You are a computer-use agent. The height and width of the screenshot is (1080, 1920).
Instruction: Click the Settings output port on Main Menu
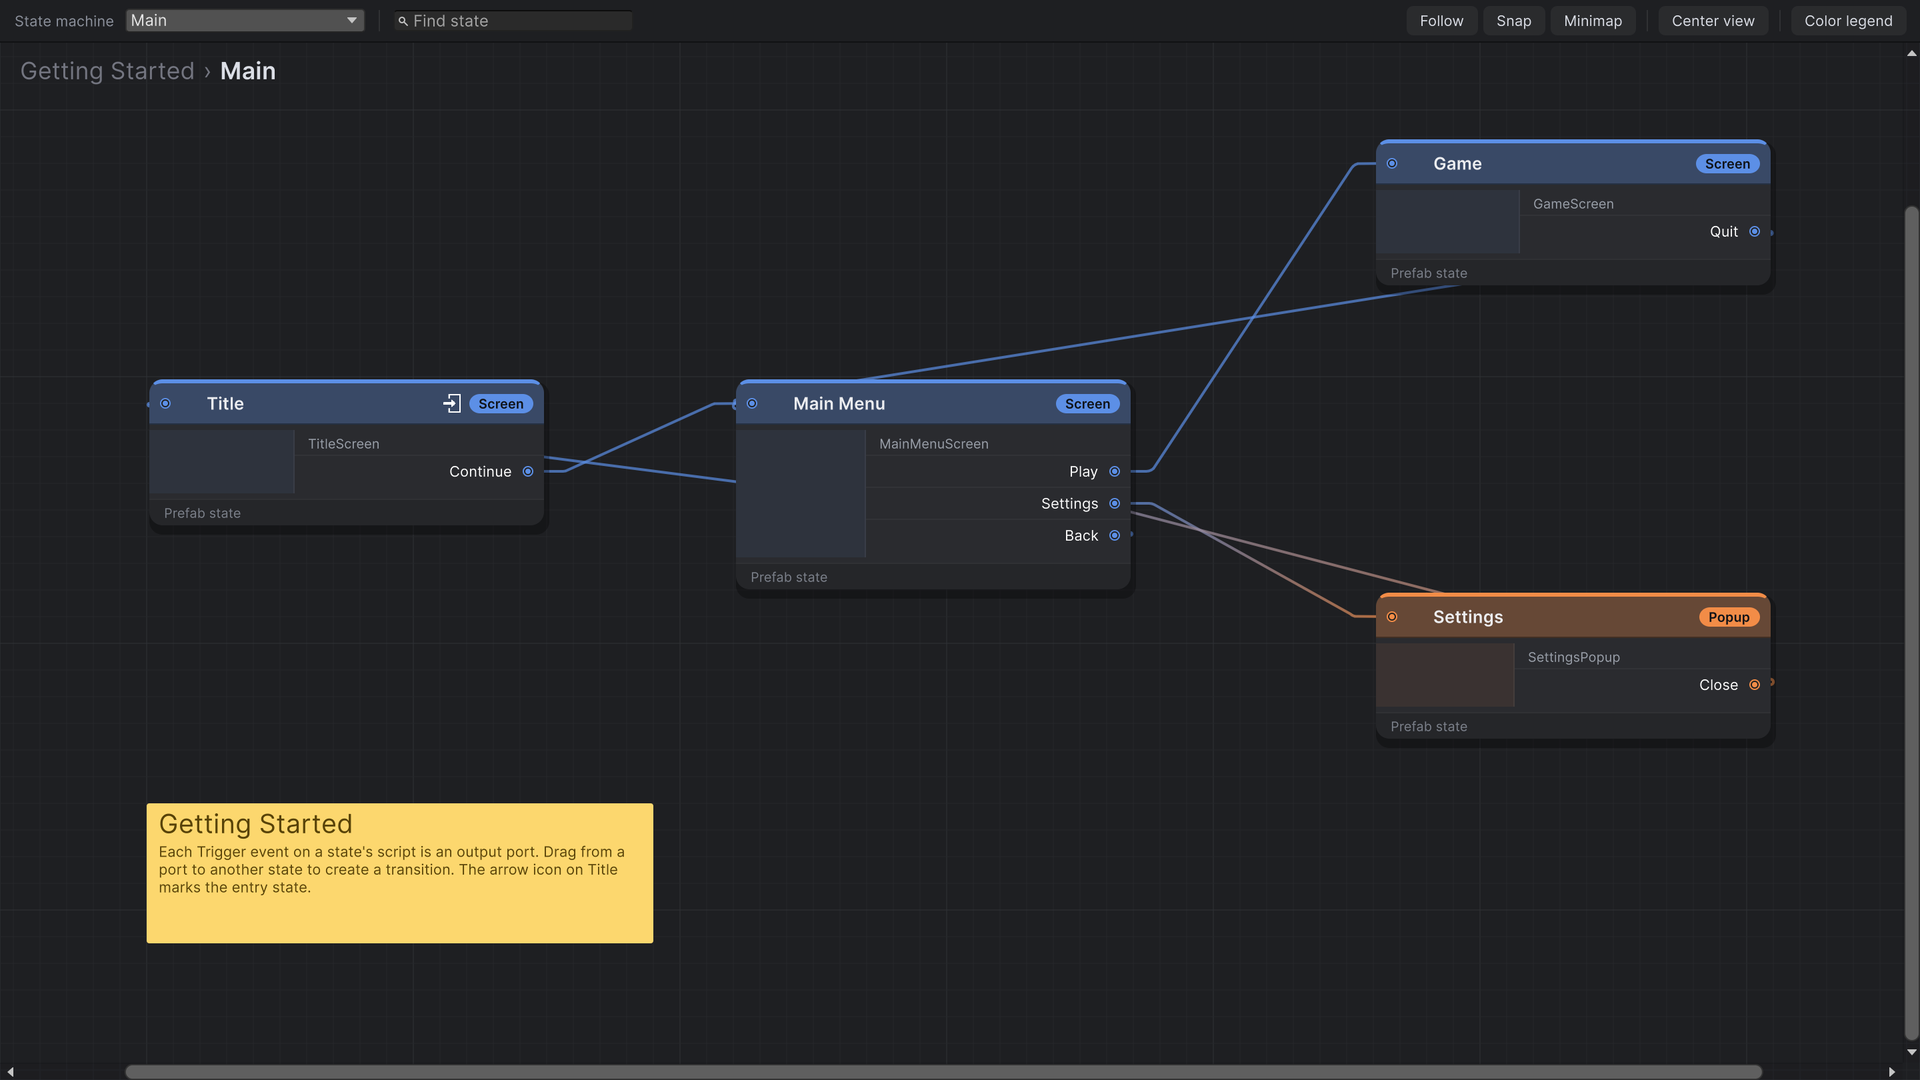pos(1115,504)
